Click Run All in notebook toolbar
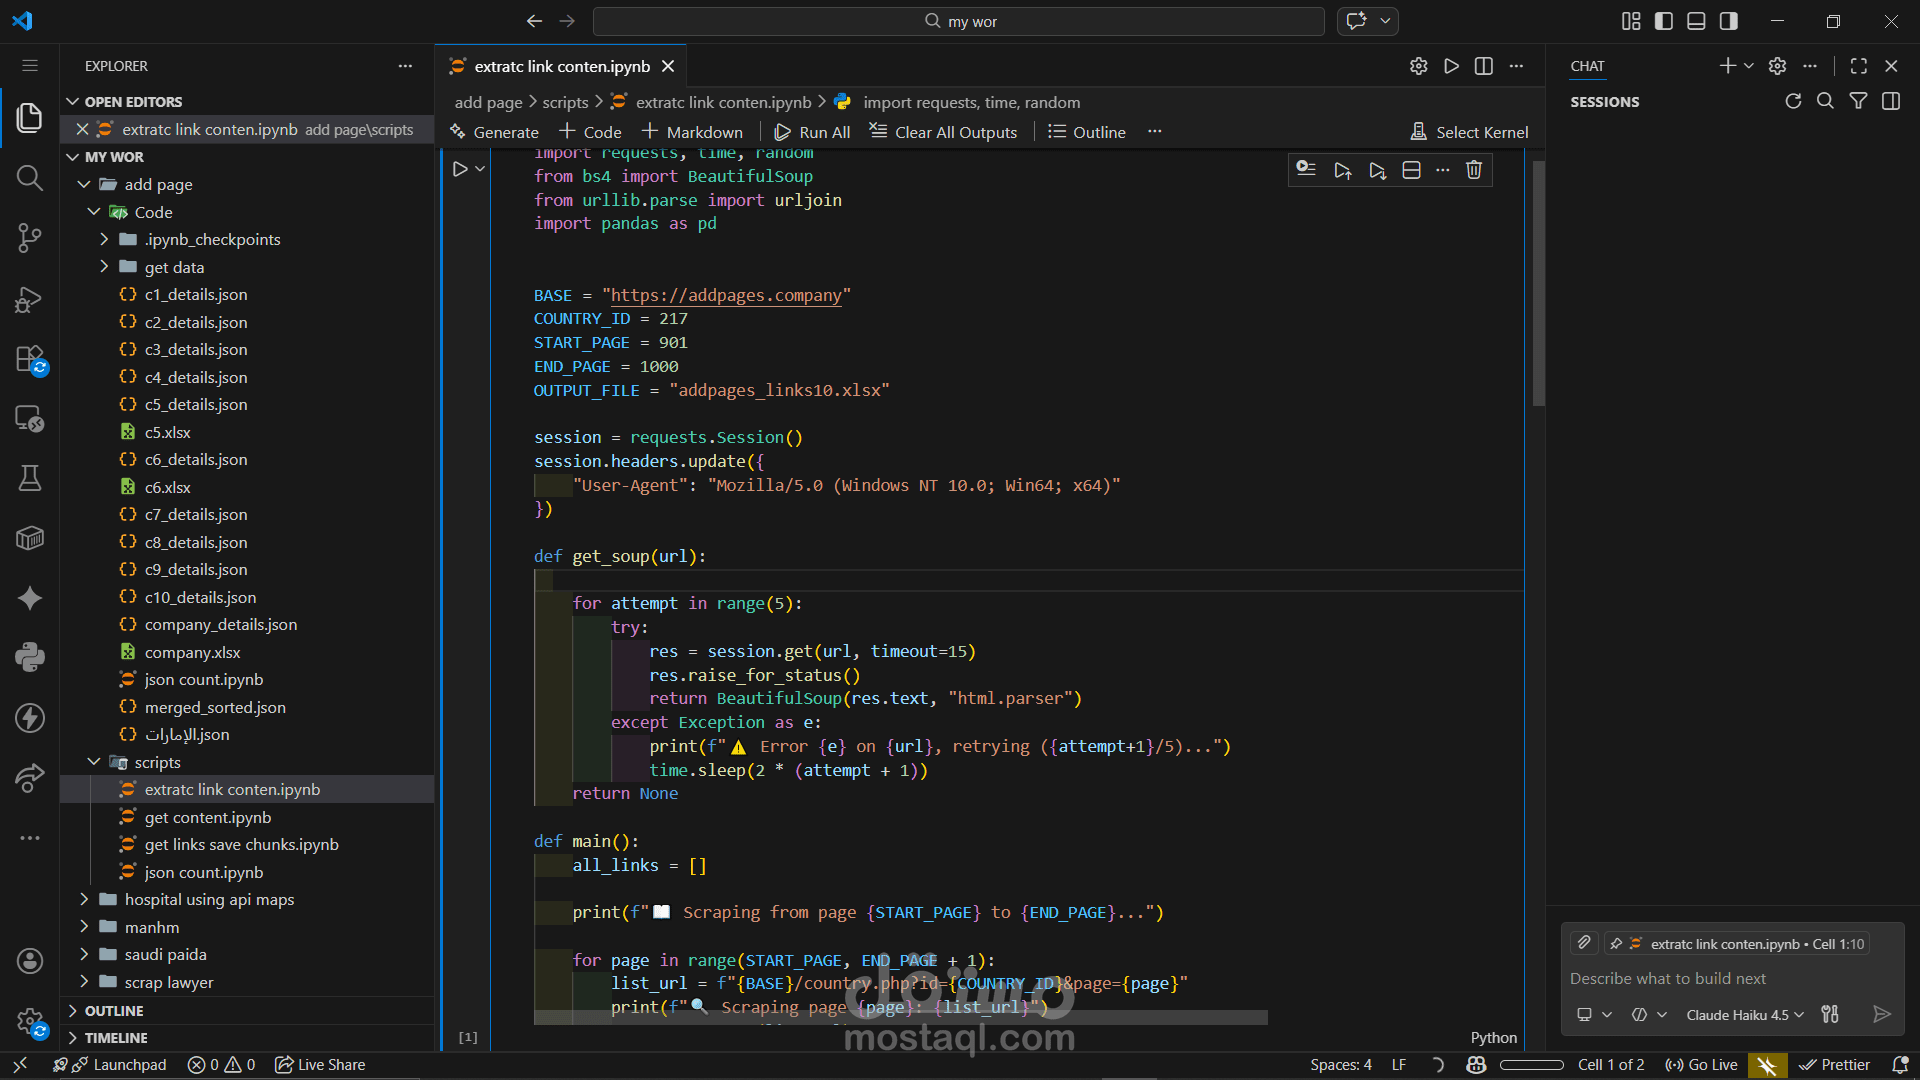The width and height of the screenshot is (1920, 1080). coord(812,132)
